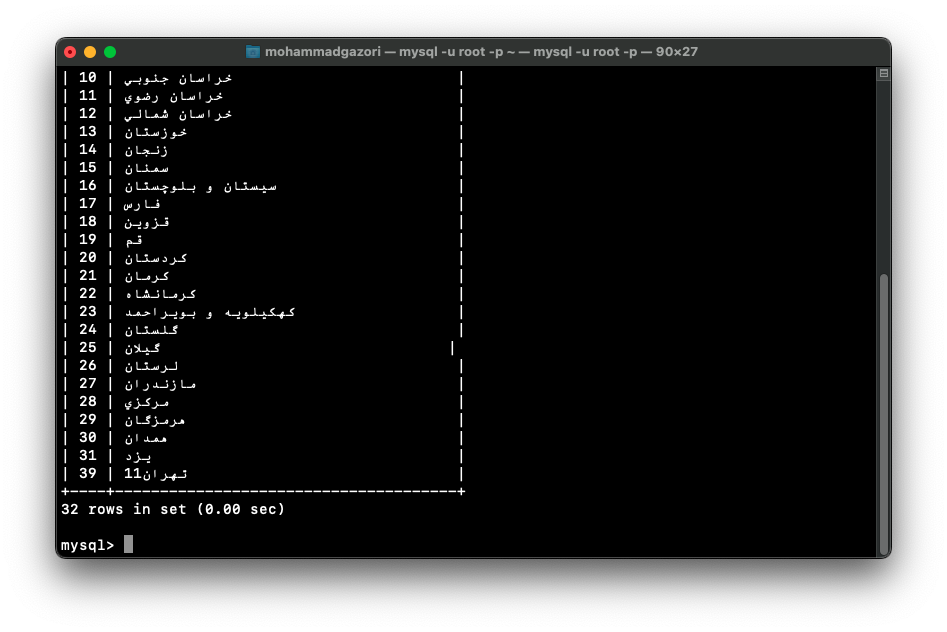Select the row id 21
This screenshot has width=947, height=632.
(88, 276)
